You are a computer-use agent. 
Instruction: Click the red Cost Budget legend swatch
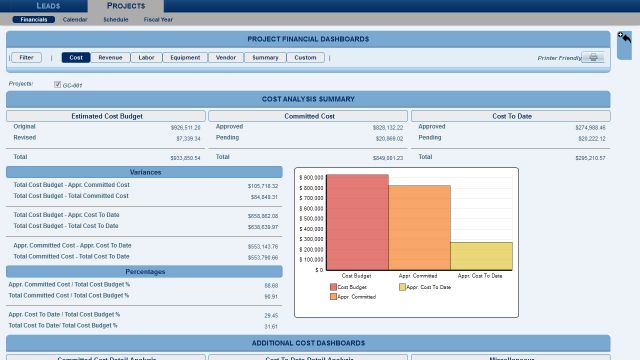333,287
